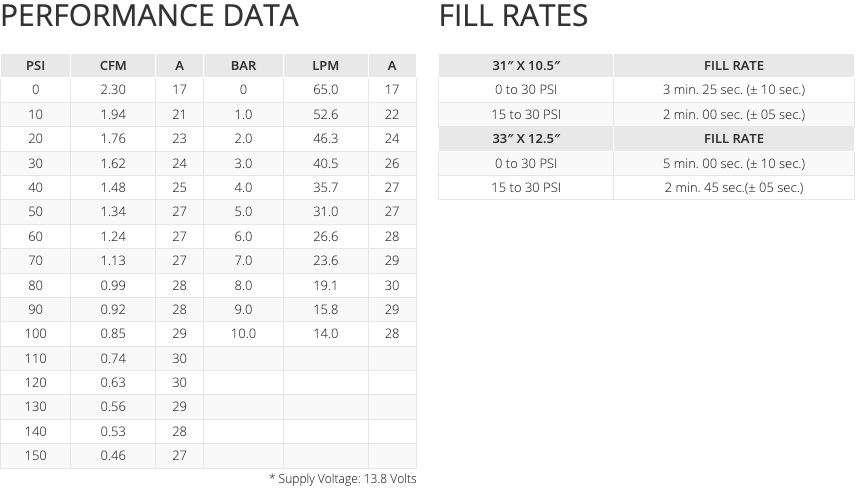The image size is (862, 492).
Task: Click the LPM column header
Action: point(326,66)
